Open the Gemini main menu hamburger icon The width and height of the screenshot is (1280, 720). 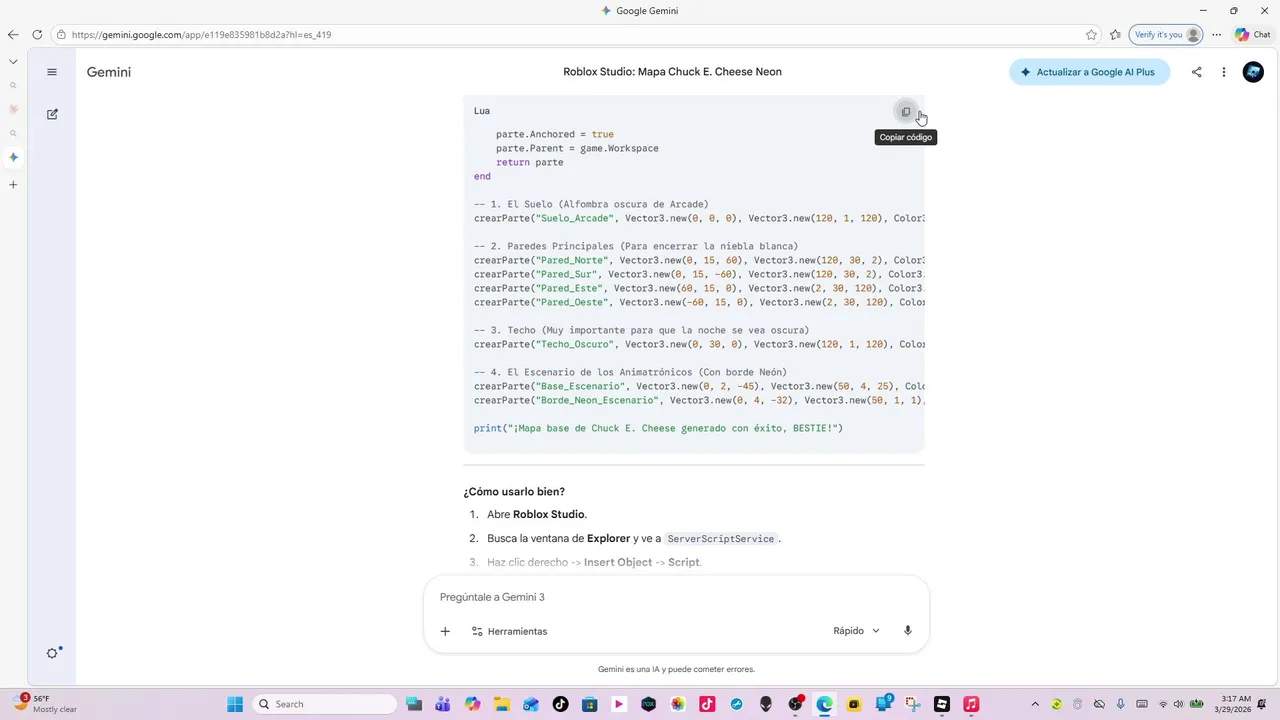point(52,72)
